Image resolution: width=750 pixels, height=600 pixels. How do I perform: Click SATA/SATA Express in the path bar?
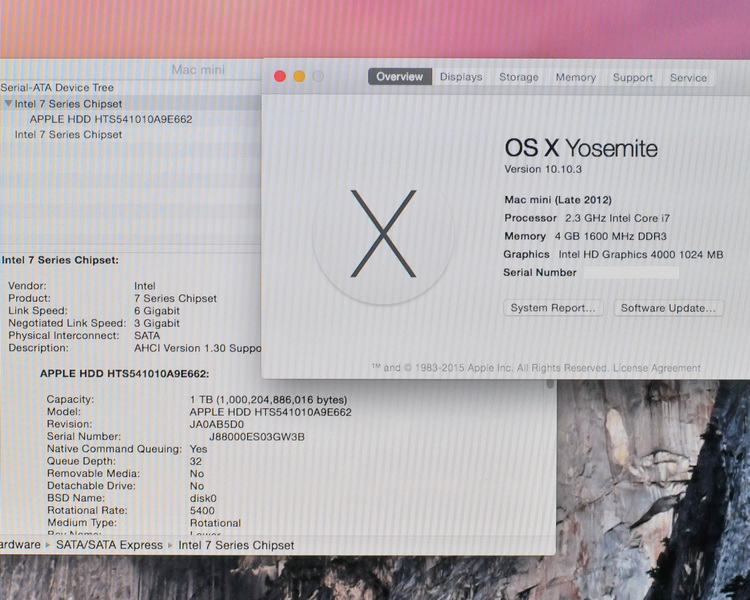[110, 545]
